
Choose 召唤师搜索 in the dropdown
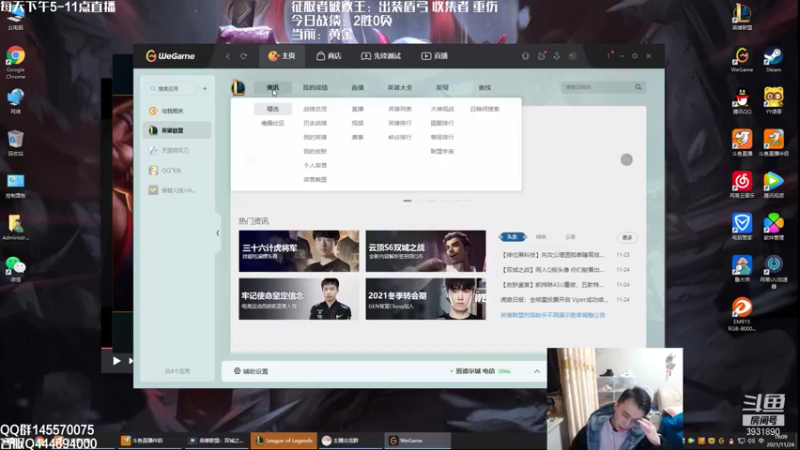coord(485,109)
